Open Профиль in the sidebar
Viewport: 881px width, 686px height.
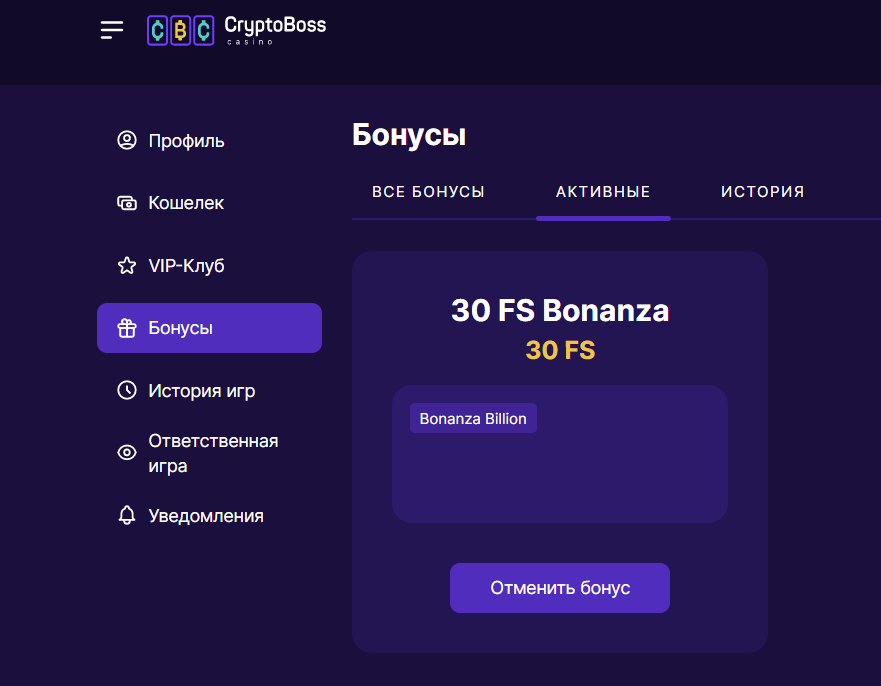click(x=209, y=140)
